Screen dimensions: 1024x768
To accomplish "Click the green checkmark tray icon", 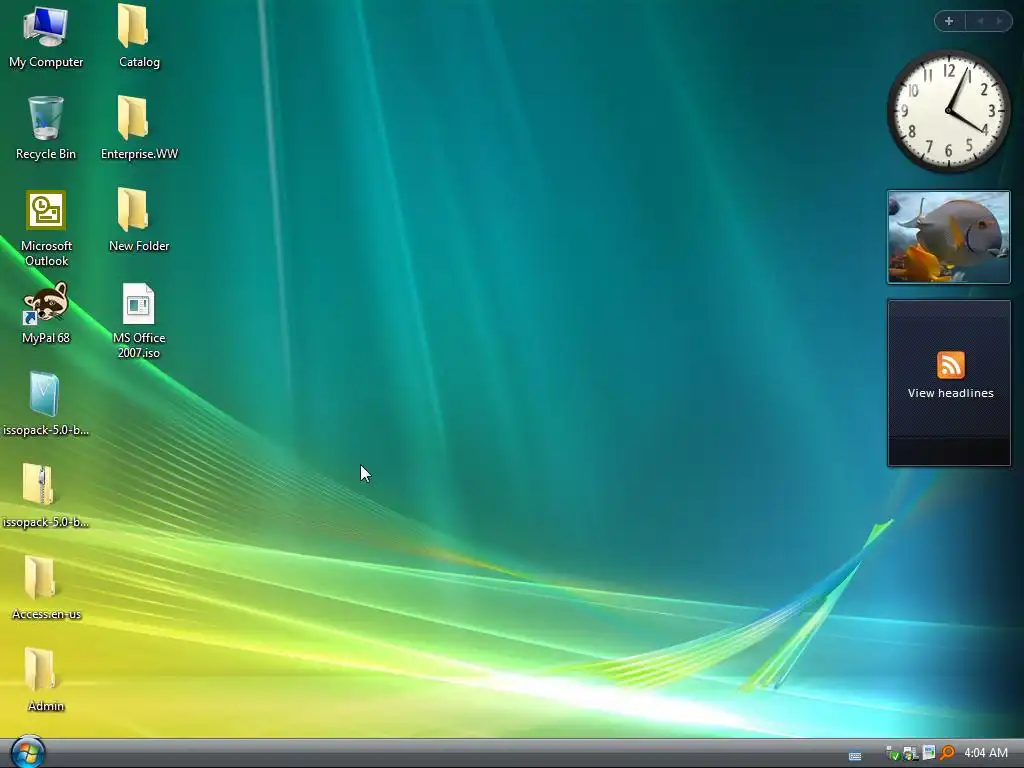I will 892,754.
